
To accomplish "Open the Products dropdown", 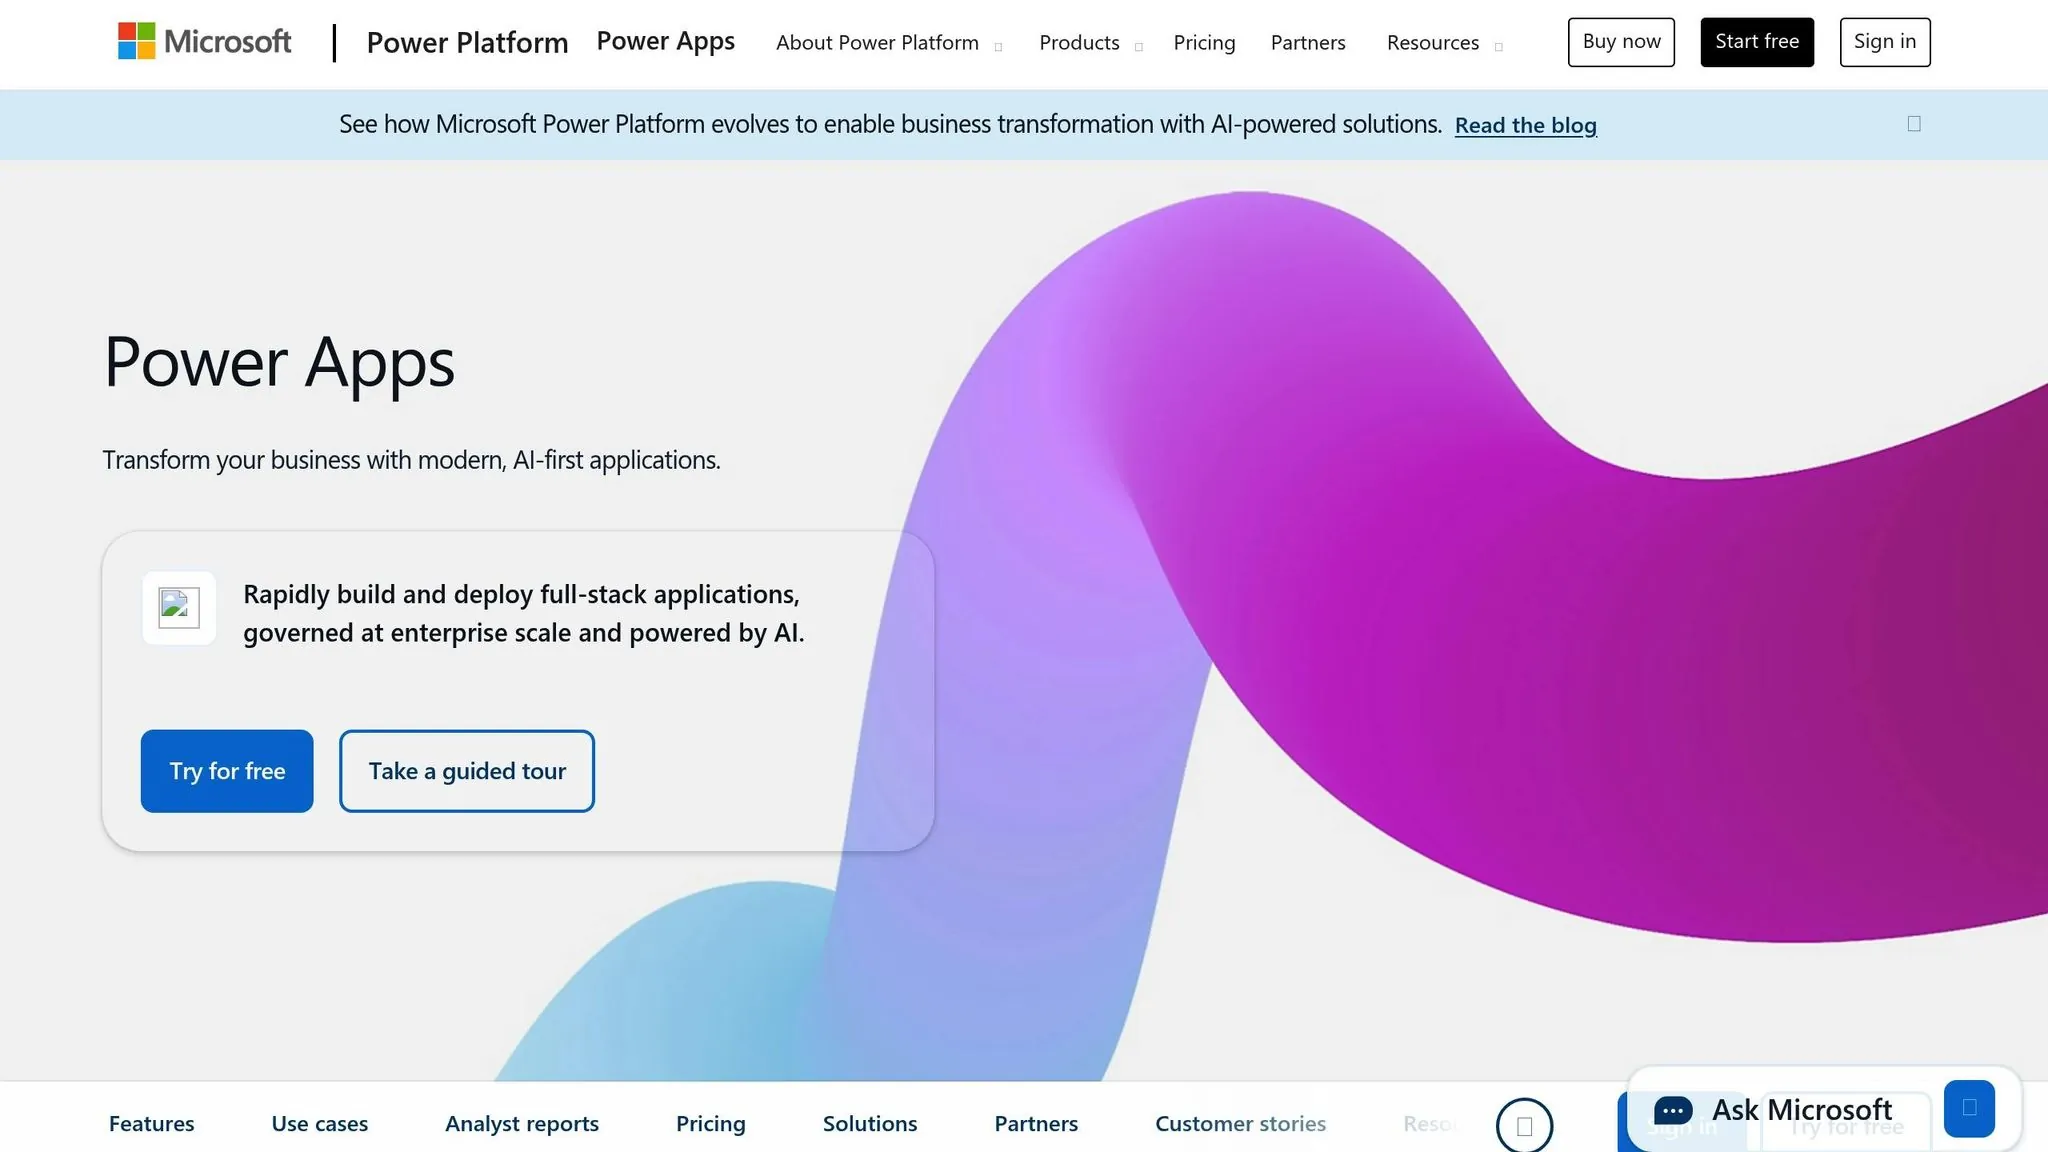I will pos(1079,42).
